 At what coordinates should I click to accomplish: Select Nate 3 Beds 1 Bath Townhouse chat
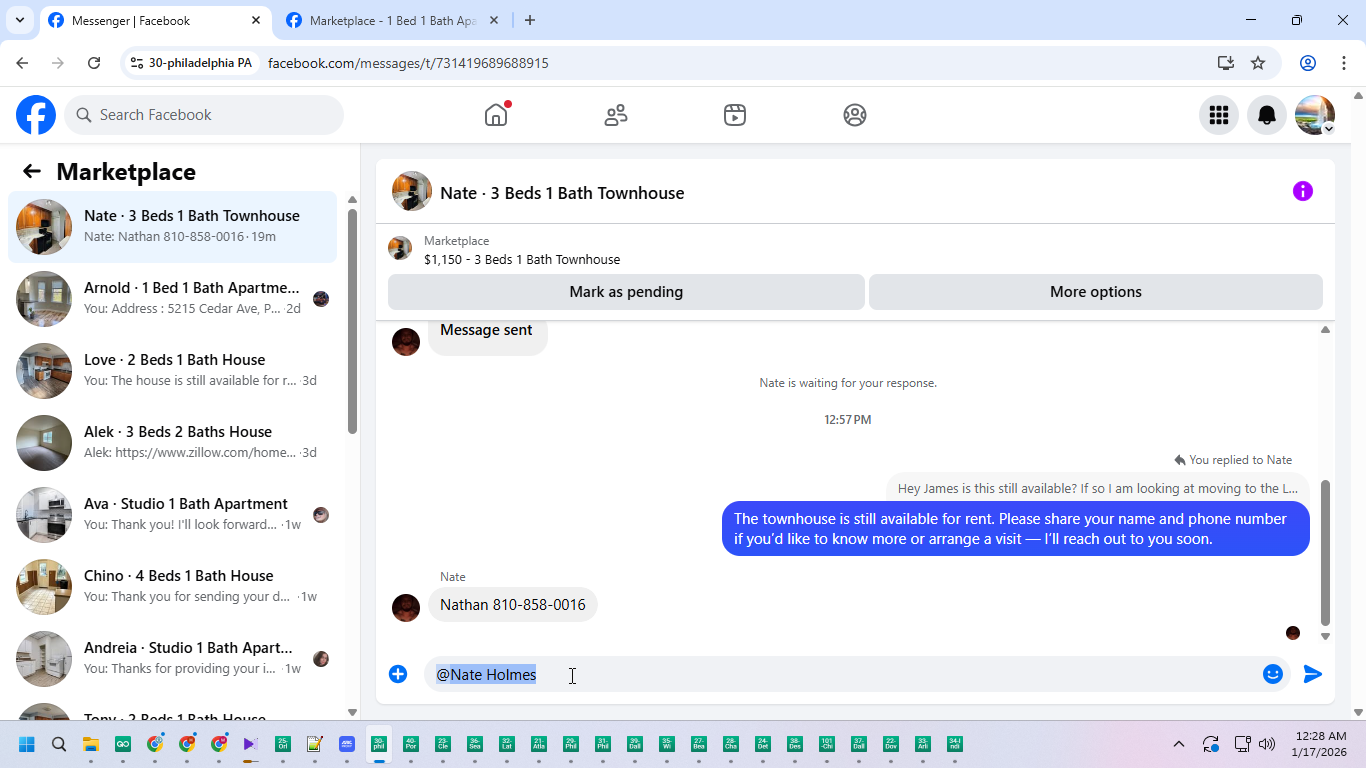pos(173,227)
